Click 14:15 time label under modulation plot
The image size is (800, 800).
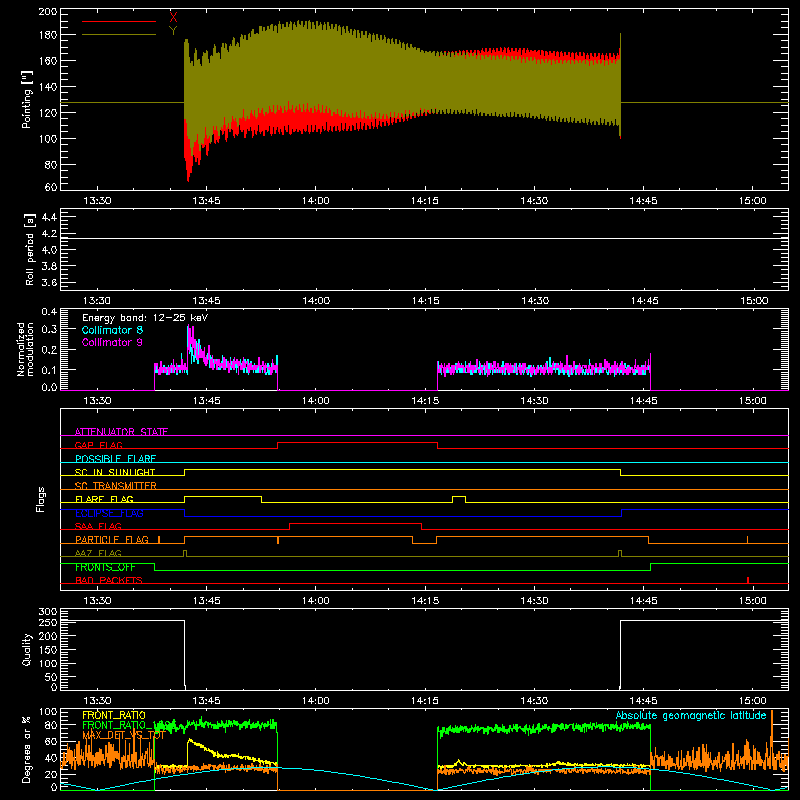tap(425, 401)
